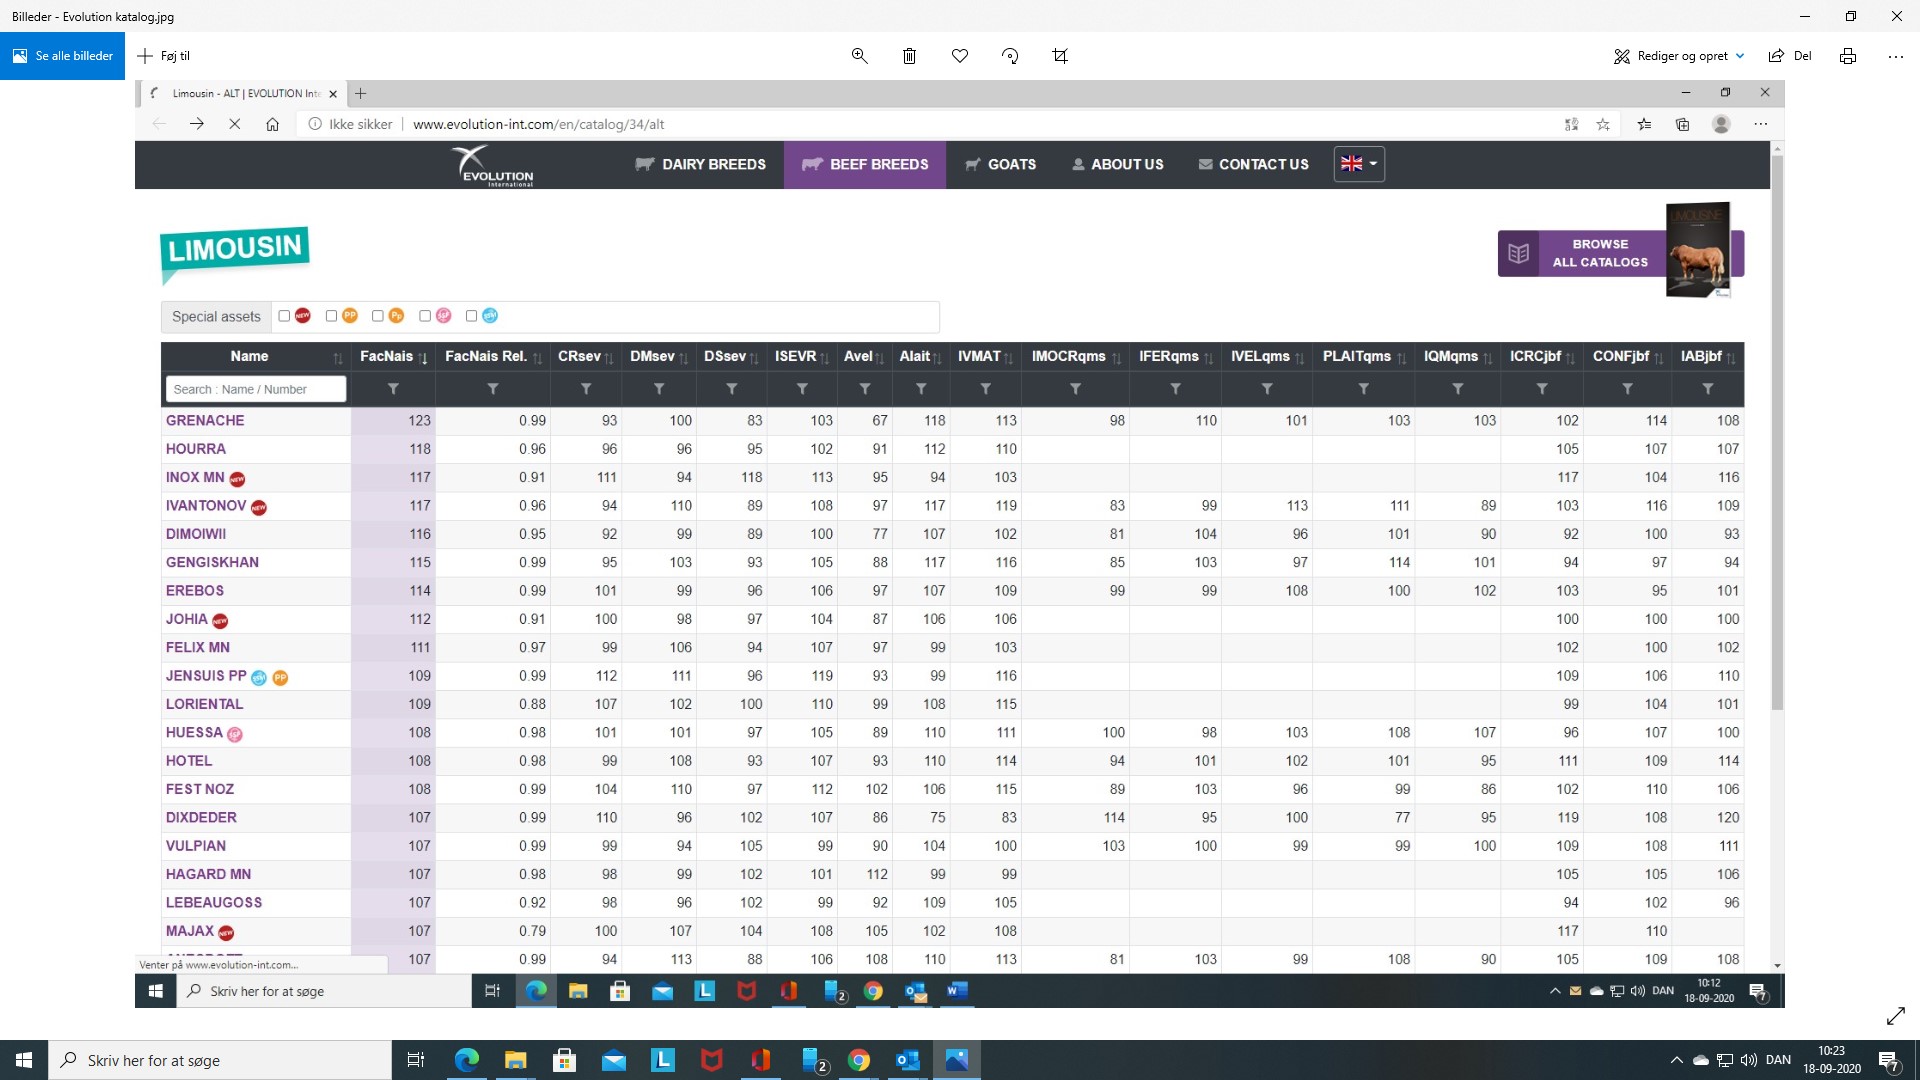Open the GOATS menu
This screenshot has height=1080, width=1920.
1001,164
